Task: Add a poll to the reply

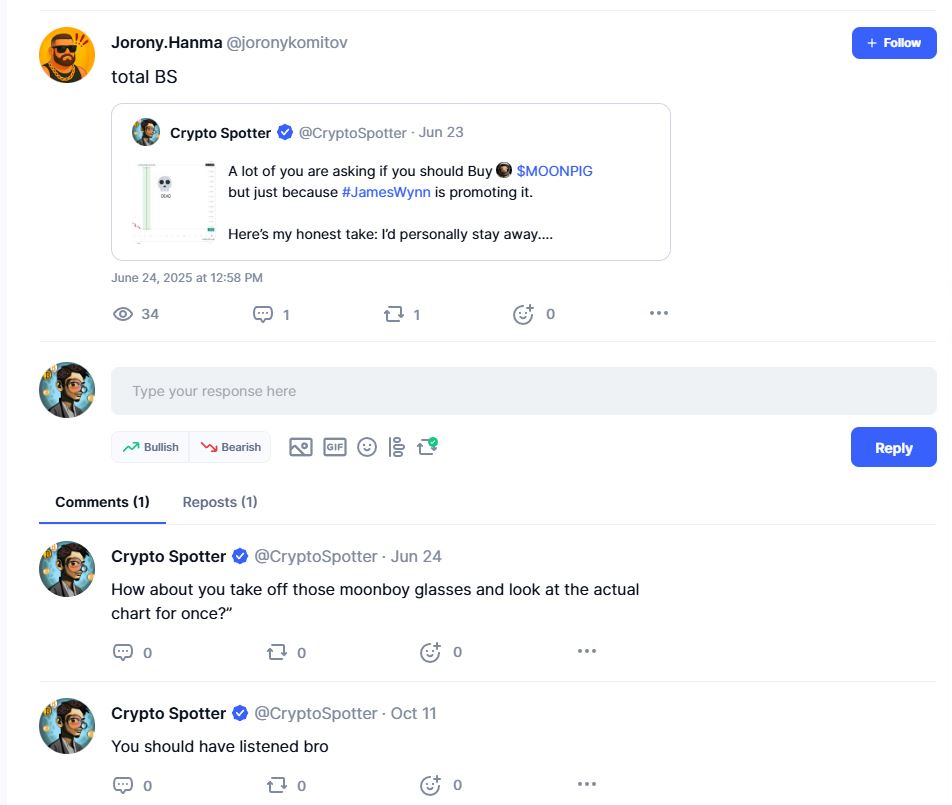Action: click(x=396, y=447)
